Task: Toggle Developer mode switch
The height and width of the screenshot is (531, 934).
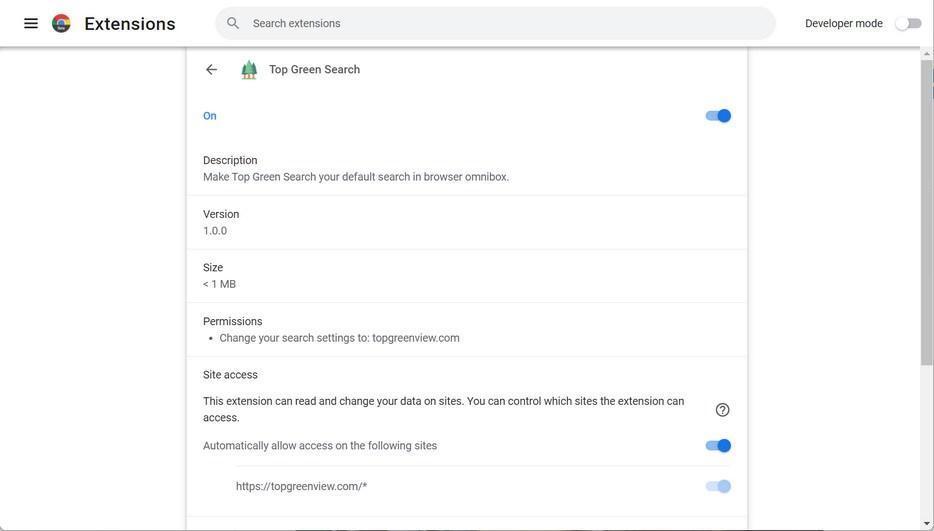Action: (x=908, y=23)
